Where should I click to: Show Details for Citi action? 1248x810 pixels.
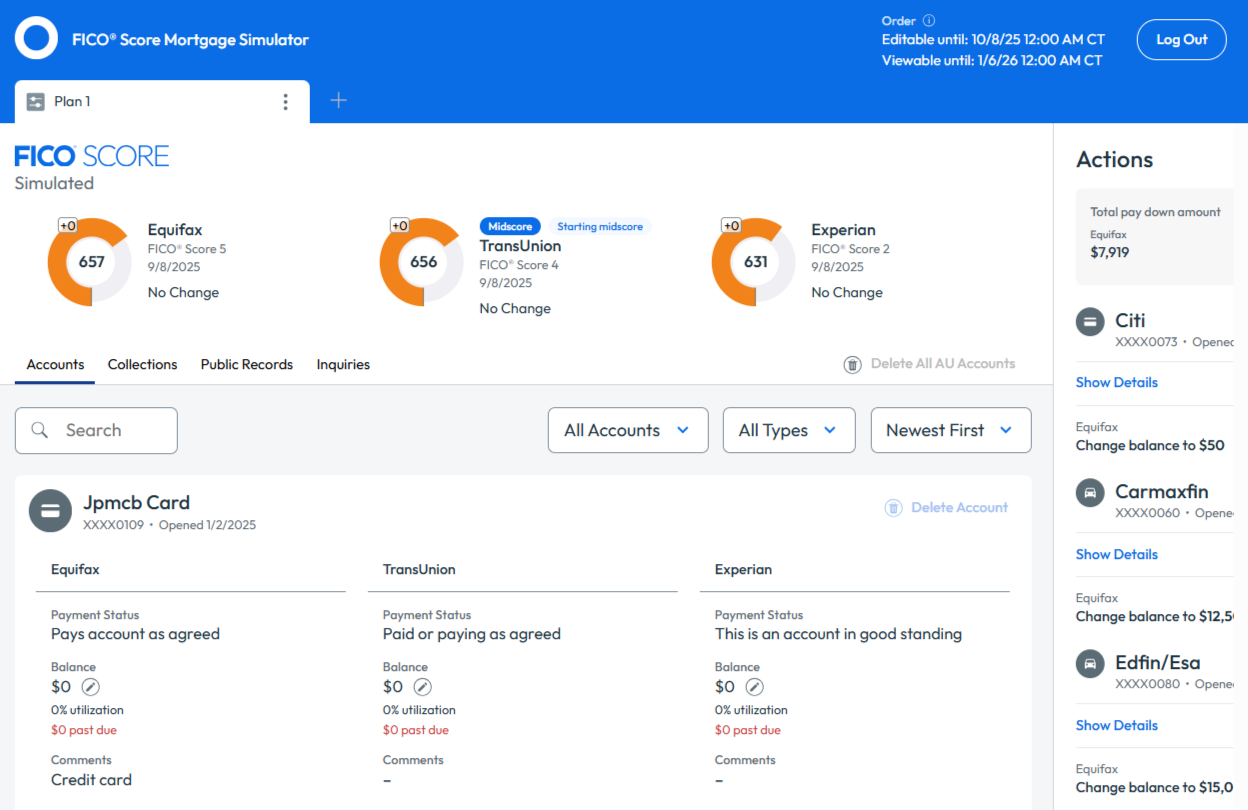1117,383
